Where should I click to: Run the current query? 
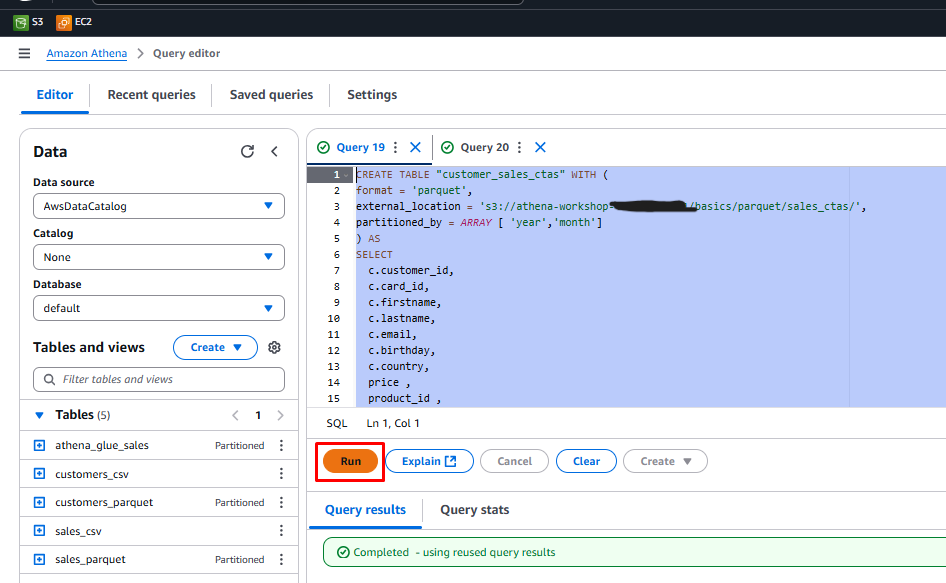pyautogui.click(x=350, y=461)
